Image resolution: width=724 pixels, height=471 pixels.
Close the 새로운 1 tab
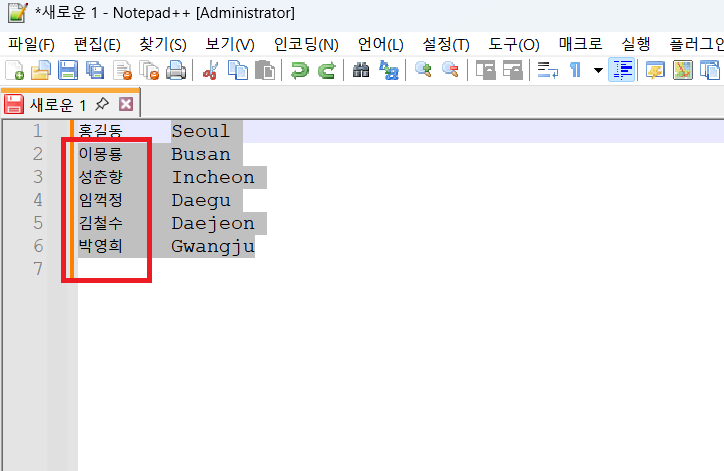coord(126,104)
